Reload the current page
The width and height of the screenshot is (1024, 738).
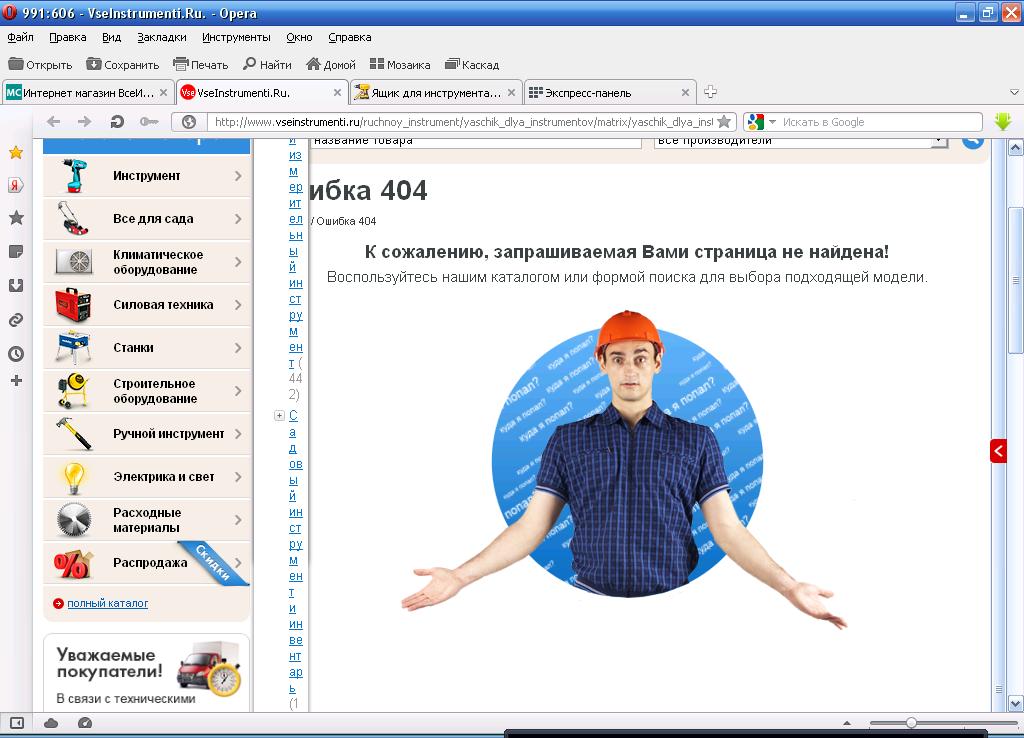[117, 121]
